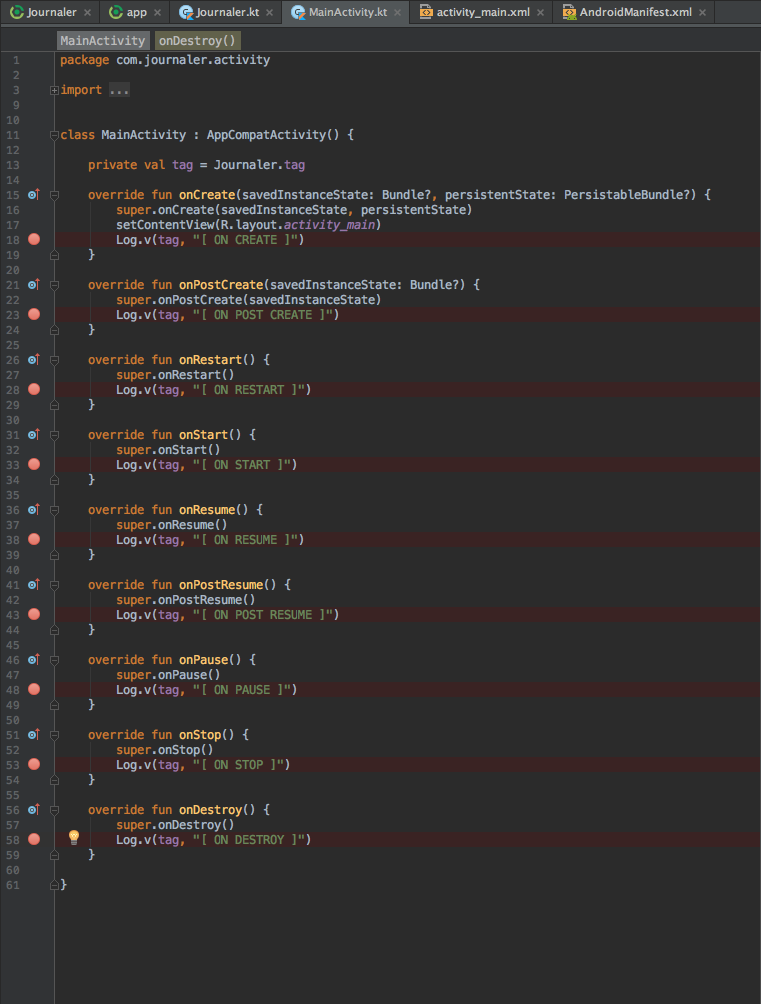Click the MainActivity breadcrumb
Screen dimensions: 761x1004
(x=102, y=41)
